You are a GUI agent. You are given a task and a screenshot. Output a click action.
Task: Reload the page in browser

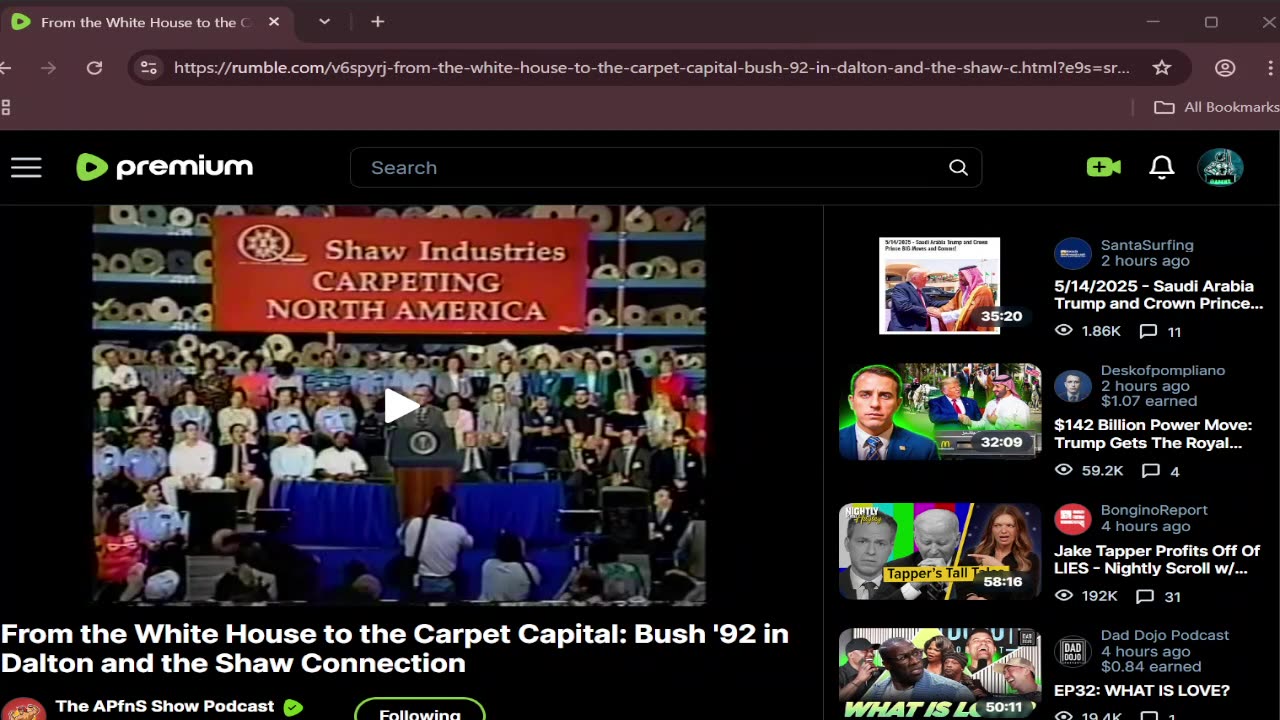[x=94, y=68]
